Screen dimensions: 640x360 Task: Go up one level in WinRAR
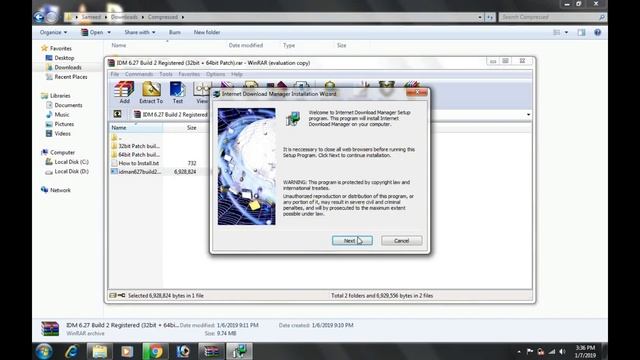point(118,114)
